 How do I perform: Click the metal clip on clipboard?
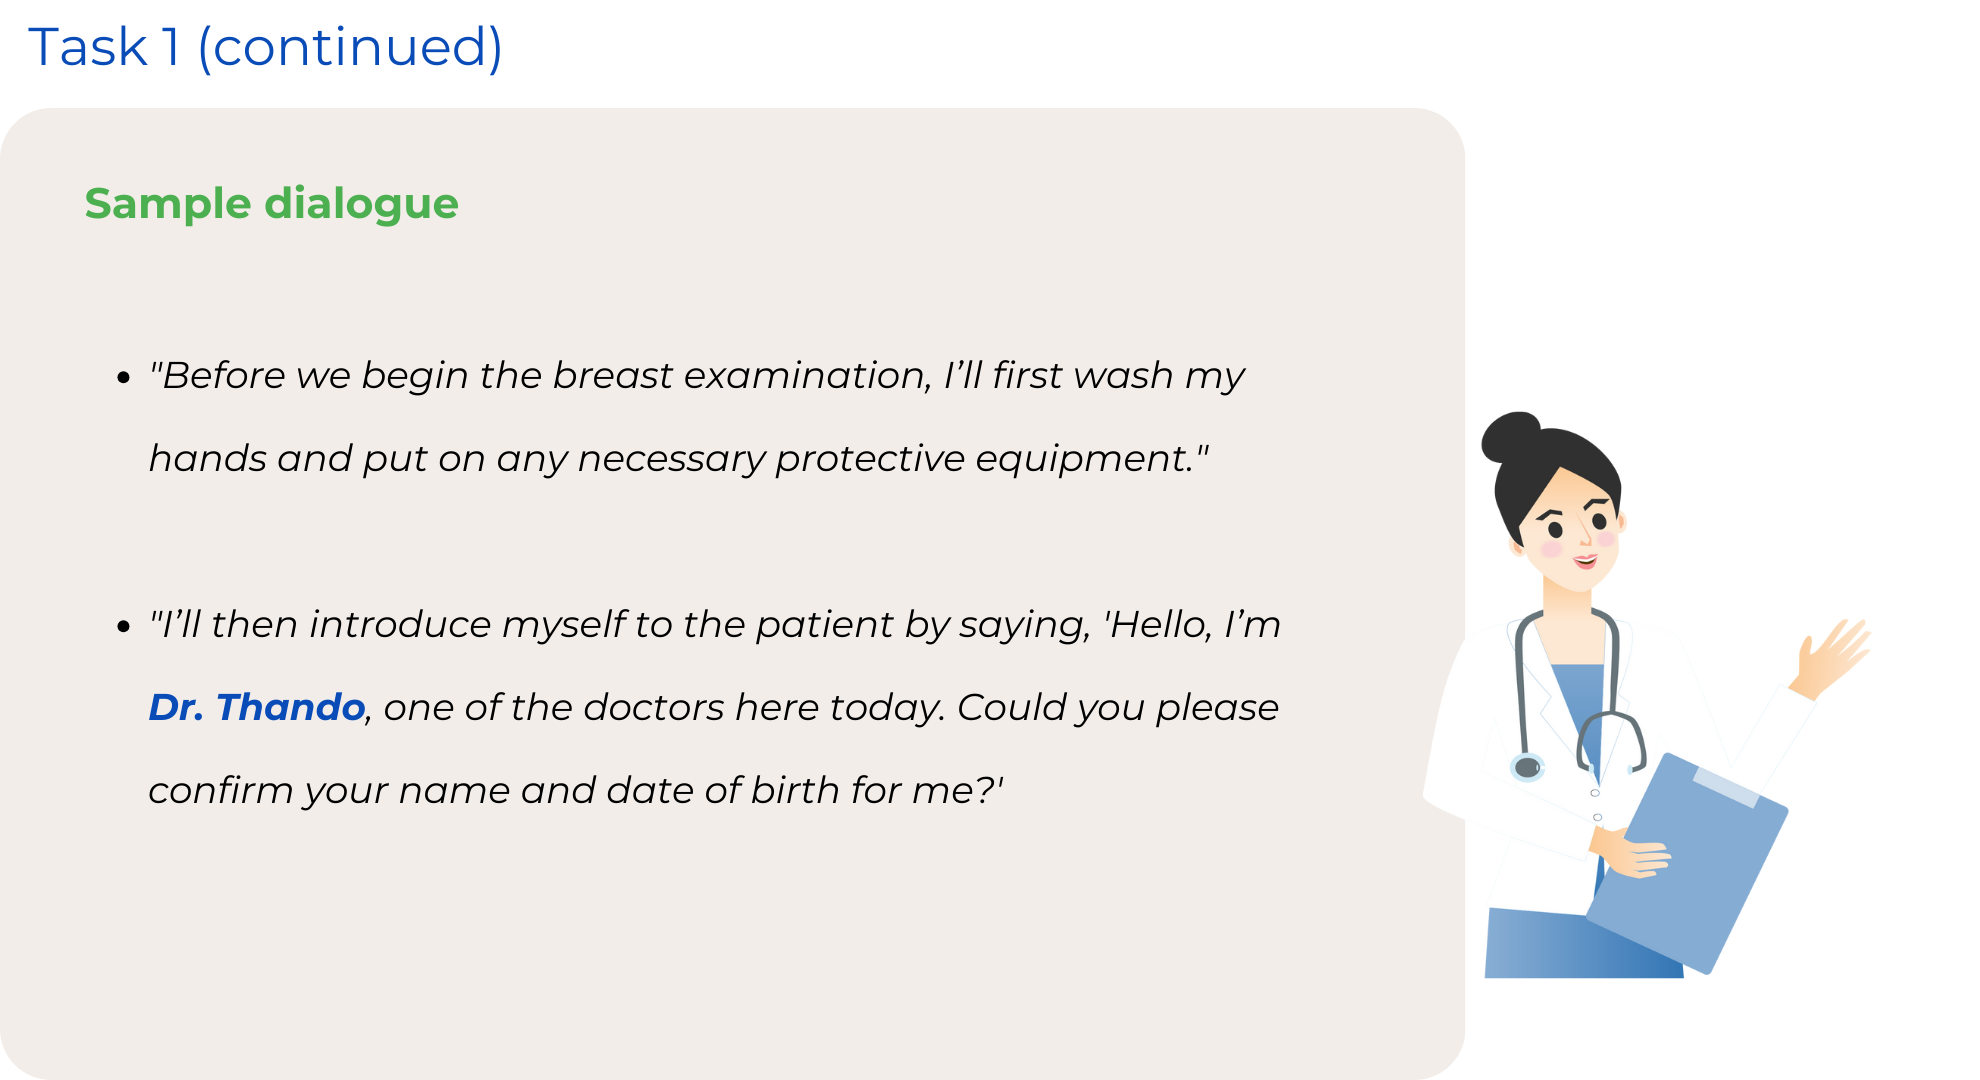coord(1725,786)
